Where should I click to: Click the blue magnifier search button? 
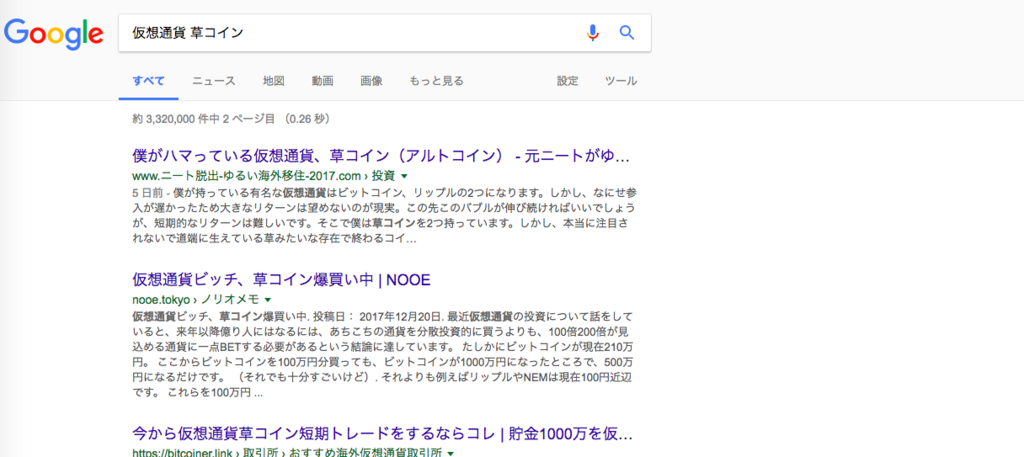tap(627, 33)
